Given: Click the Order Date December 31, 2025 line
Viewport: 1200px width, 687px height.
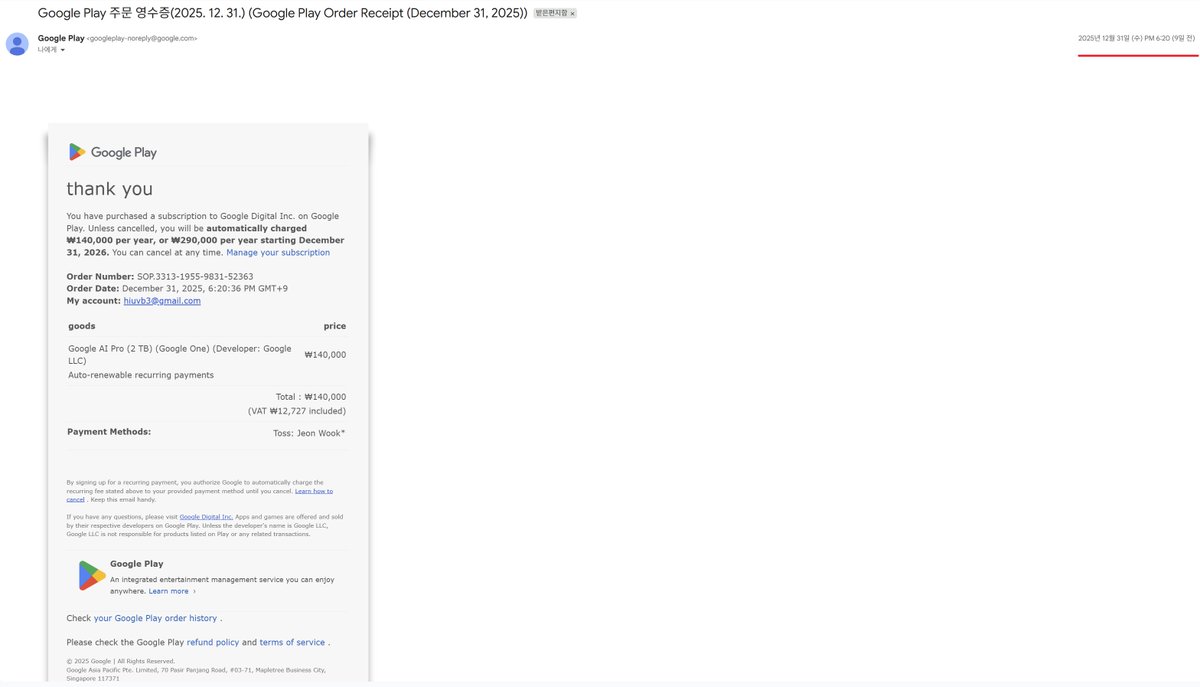Looking at the screenshot, I should click(177, 289).
